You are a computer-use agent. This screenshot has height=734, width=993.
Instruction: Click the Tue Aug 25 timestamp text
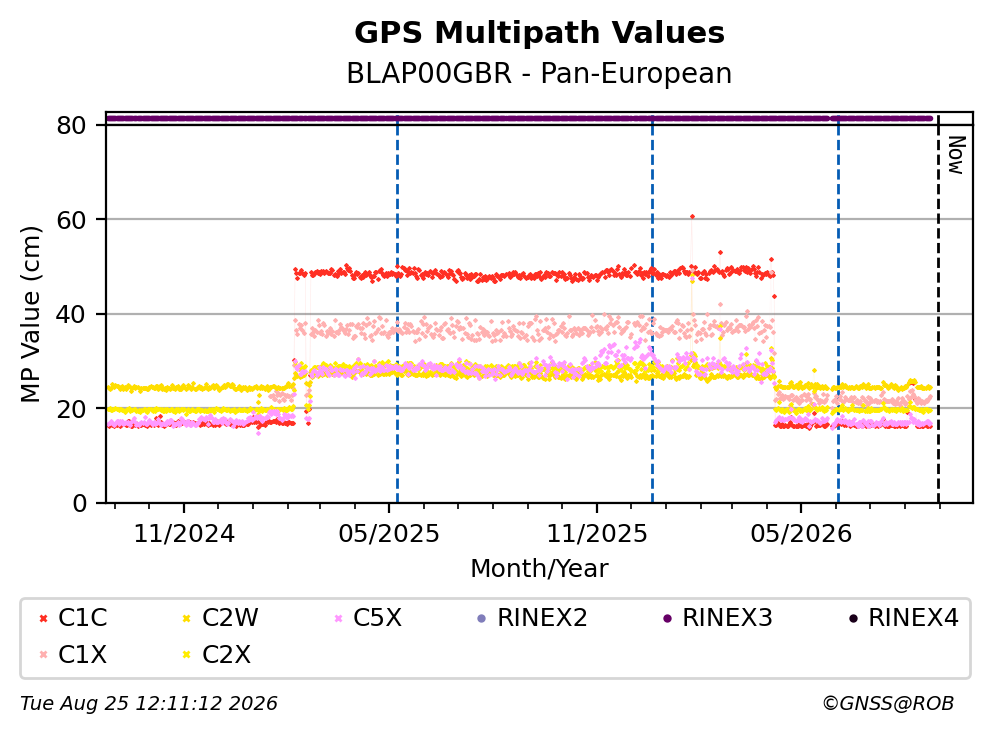[149, 704]
